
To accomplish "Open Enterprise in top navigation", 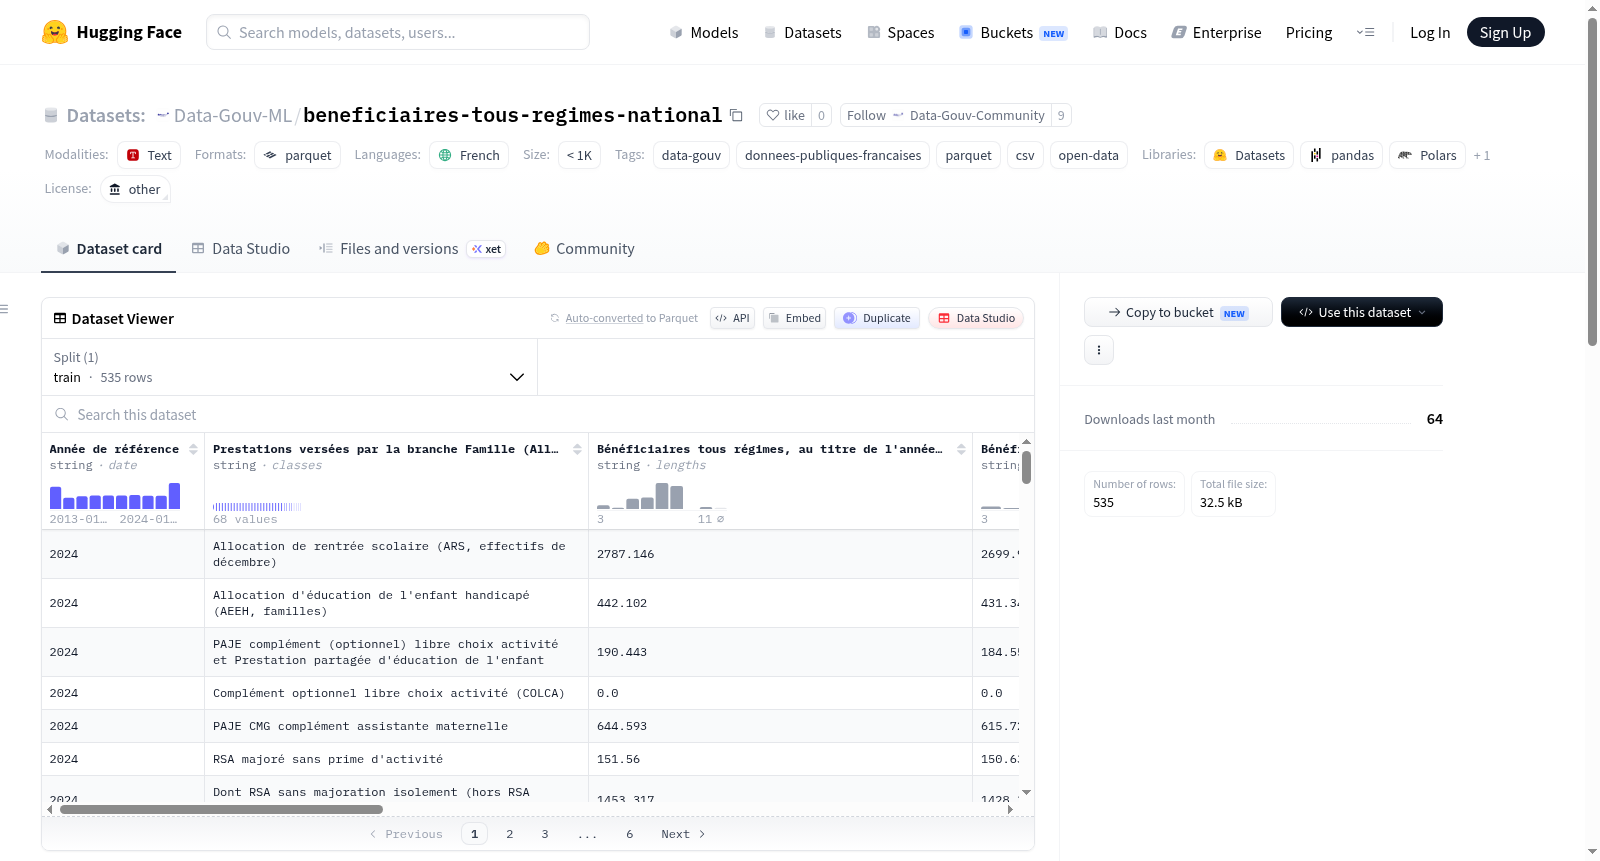I will [x=1216, y=32].
